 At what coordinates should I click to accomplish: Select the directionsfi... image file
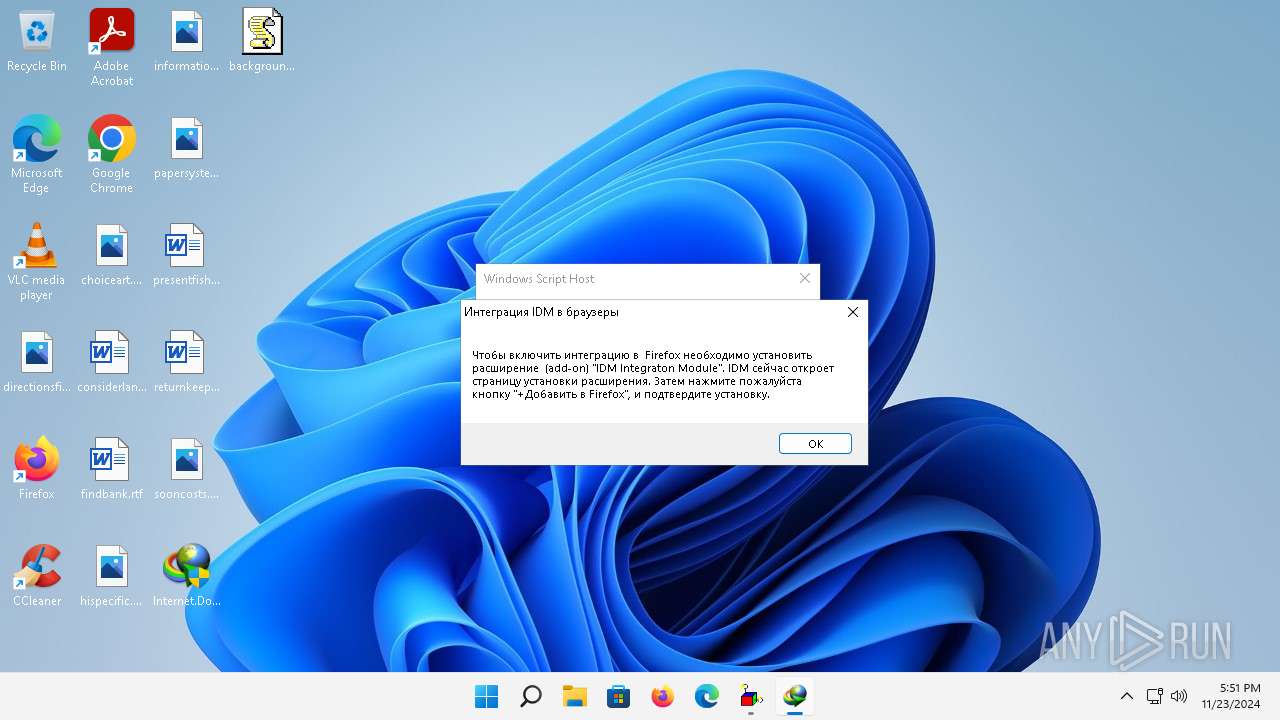[x=37, y=362]
